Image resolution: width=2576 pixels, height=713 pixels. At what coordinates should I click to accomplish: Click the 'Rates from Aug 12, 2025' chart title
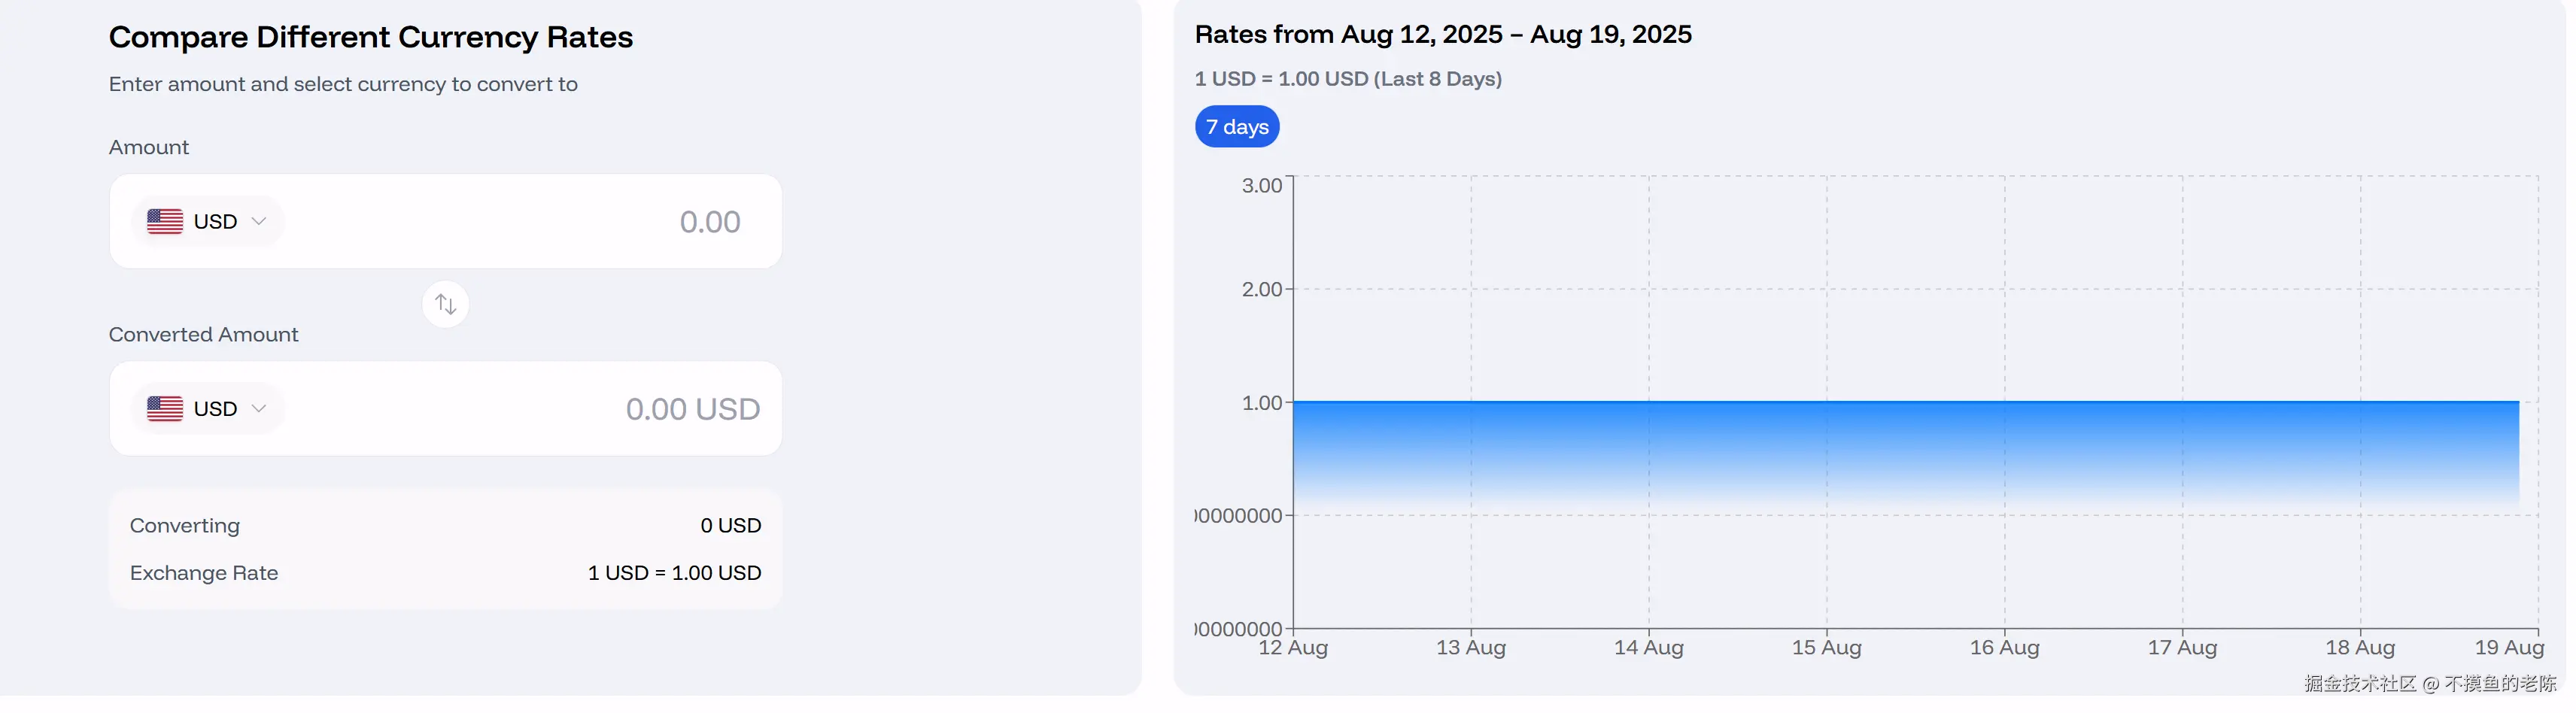pyautogui.click(x=1442, y=35)
